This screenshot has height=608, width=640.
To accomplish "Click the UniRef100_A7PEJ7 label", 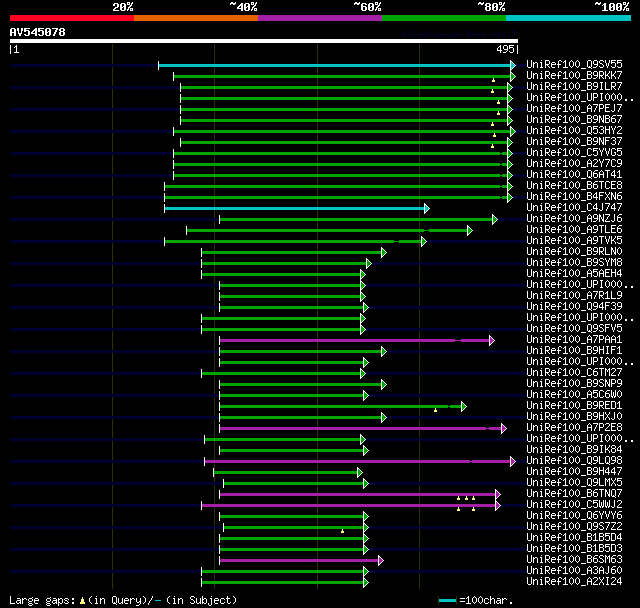I will 574,109.
